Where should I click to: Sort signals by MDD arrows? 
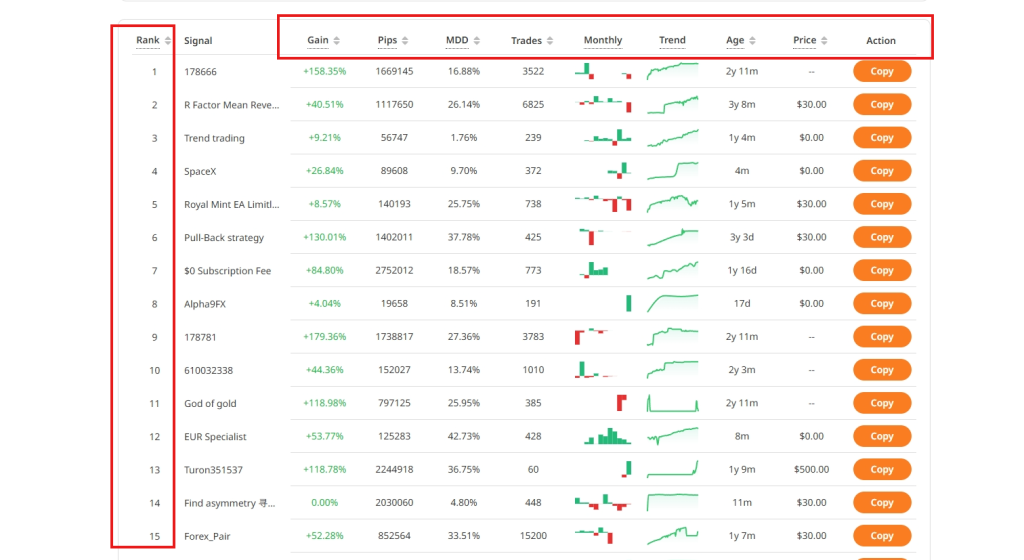pyautogui.click(x=475, y=41)
